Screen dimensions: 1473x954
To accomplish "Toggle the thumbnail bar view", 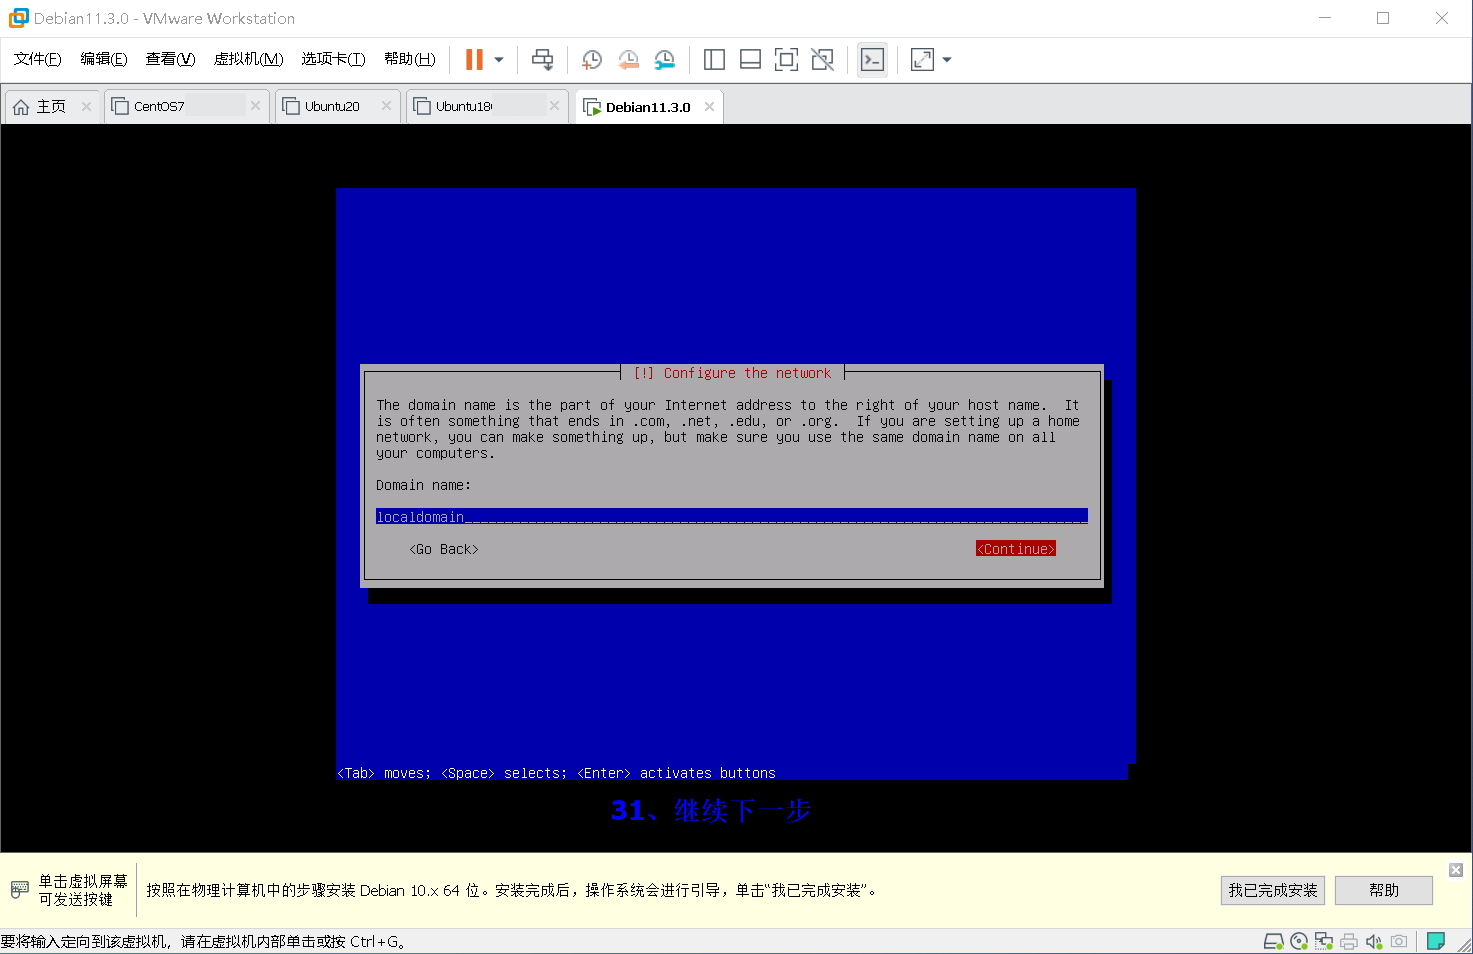I will coord(750,60).
